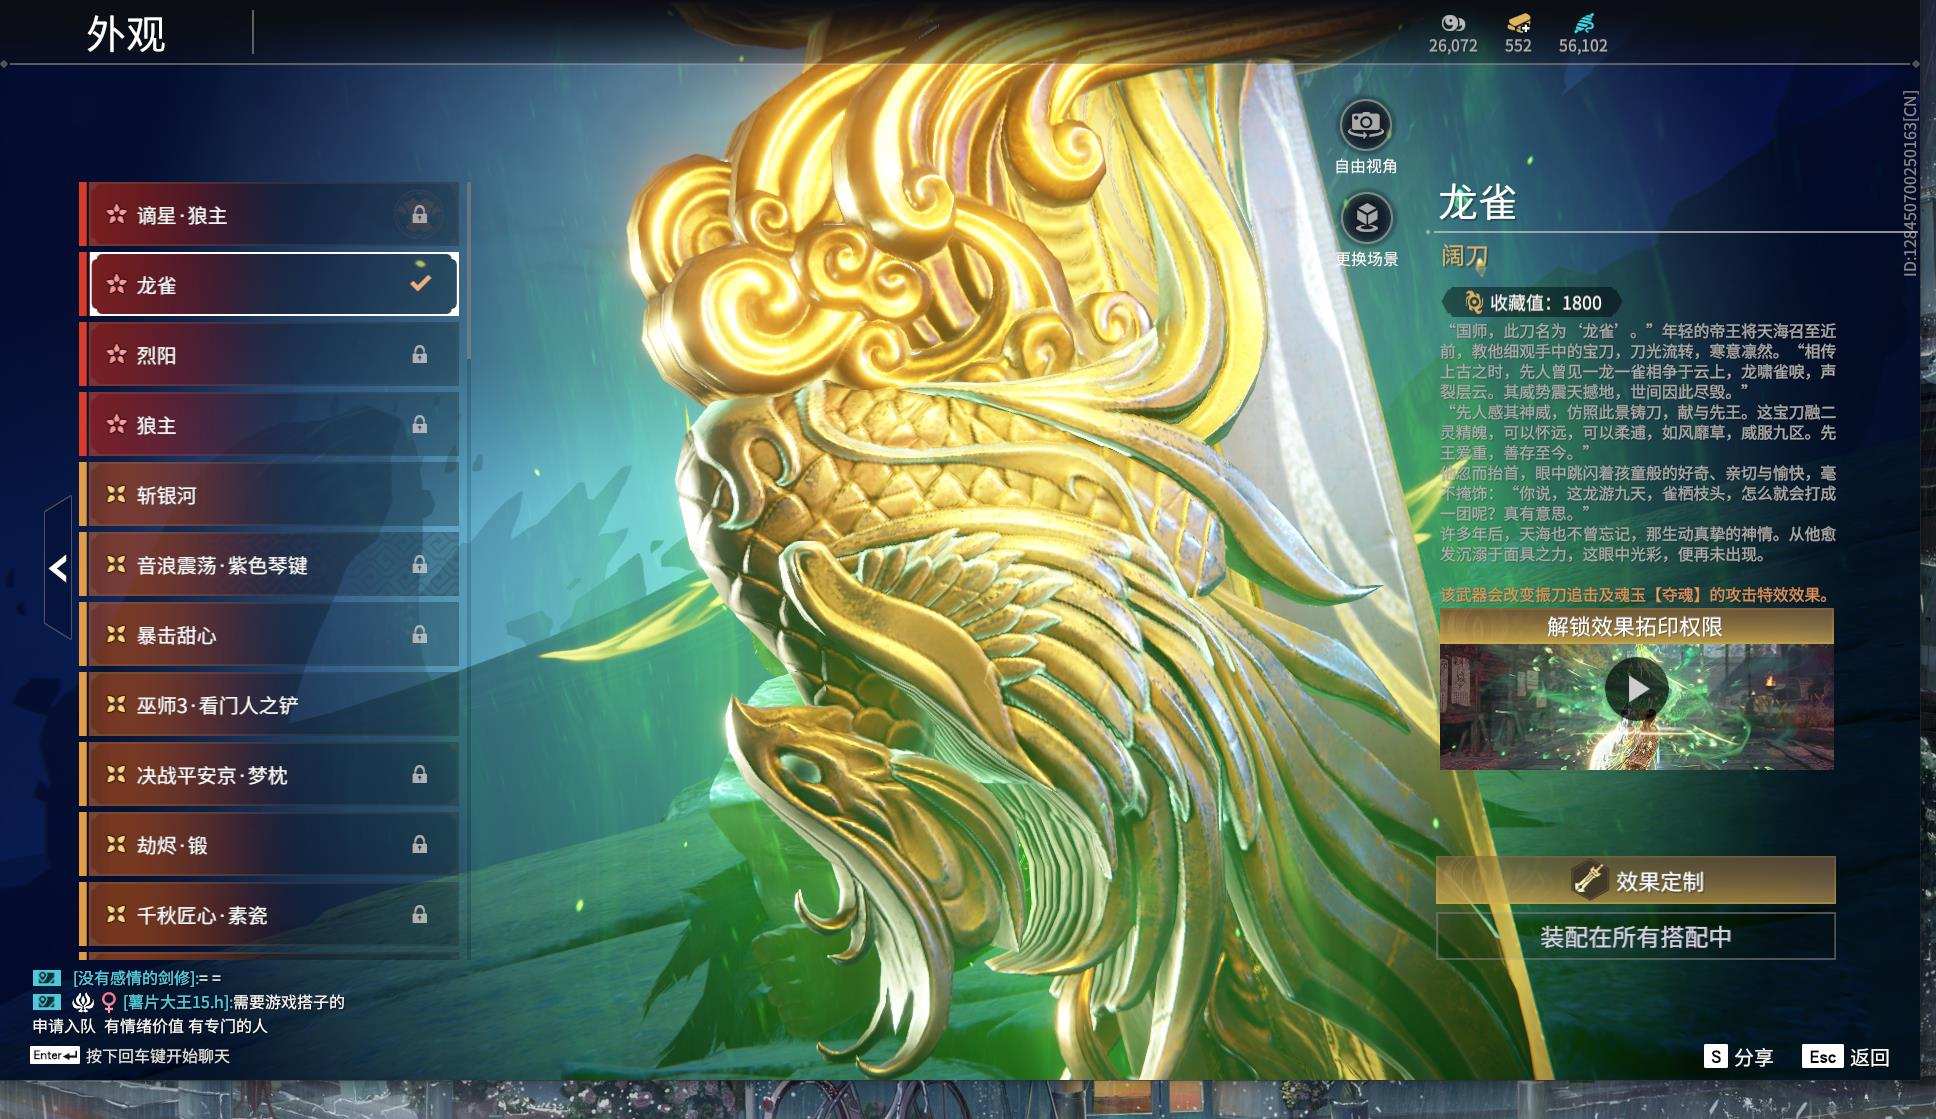Click the sword icon on 效果定制

[x=1588, y=879]
